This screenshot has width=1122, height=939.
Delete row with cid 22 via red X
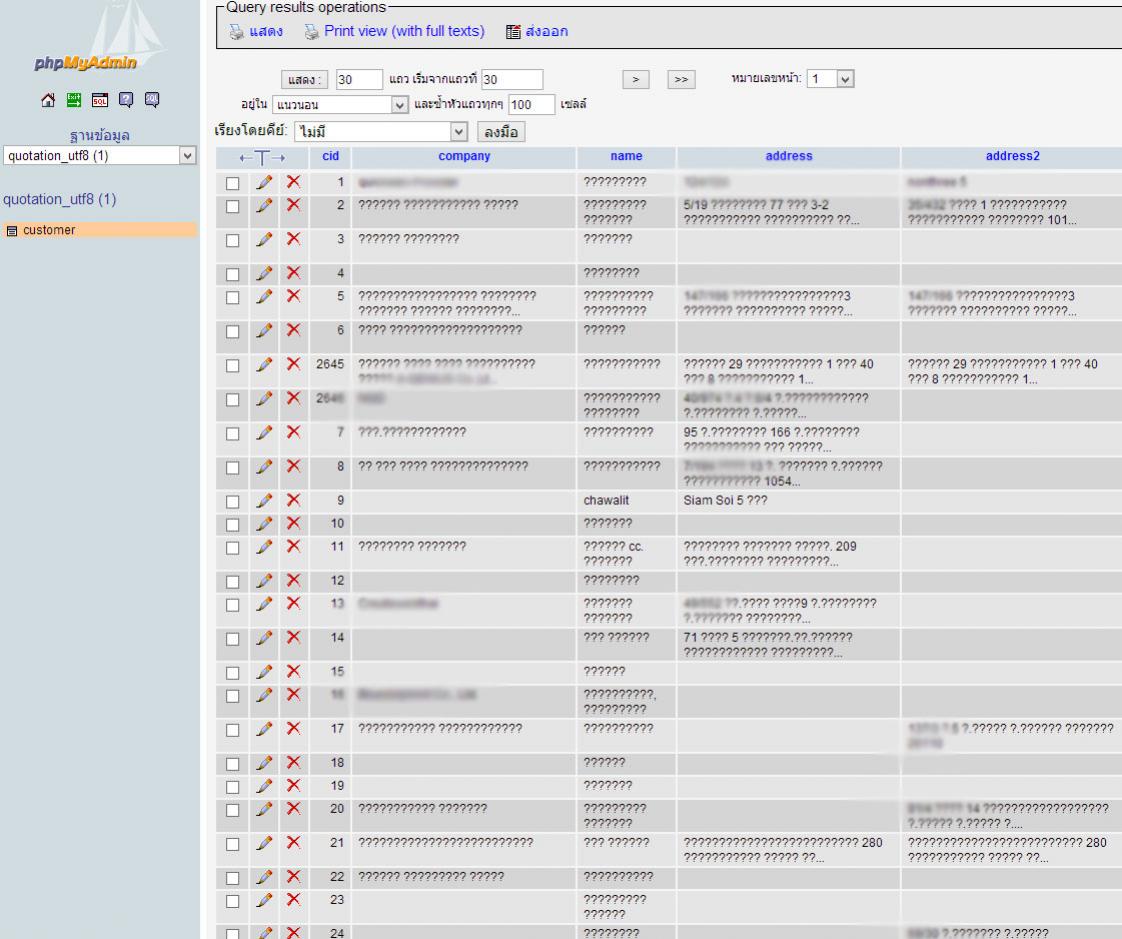(x=293, y=877)
